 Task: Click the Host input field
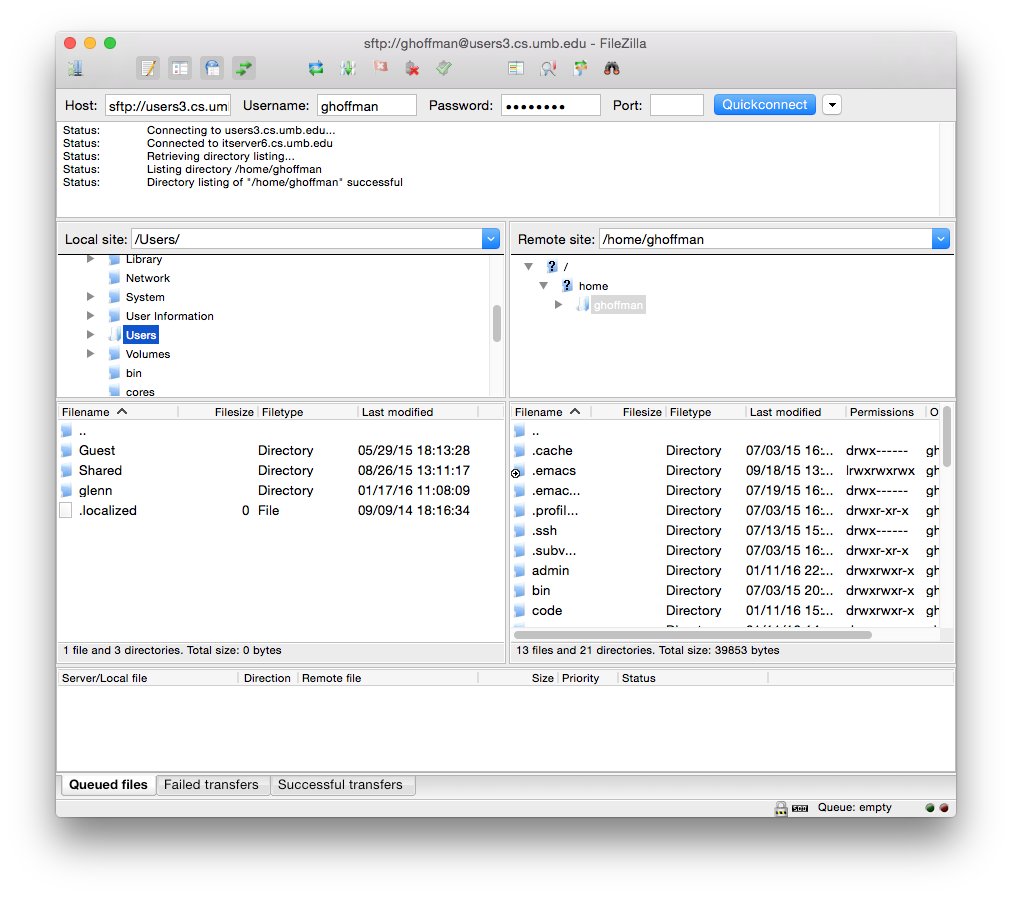(168, 105)
